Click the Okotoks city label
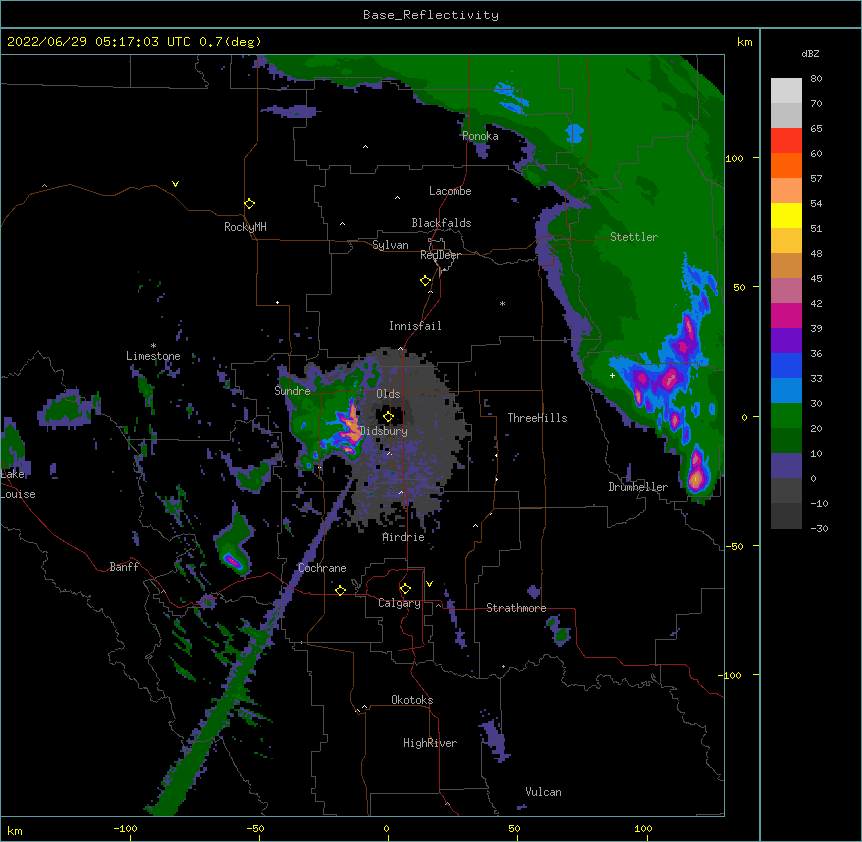This screenshot has width=862, height=842. 412,700
